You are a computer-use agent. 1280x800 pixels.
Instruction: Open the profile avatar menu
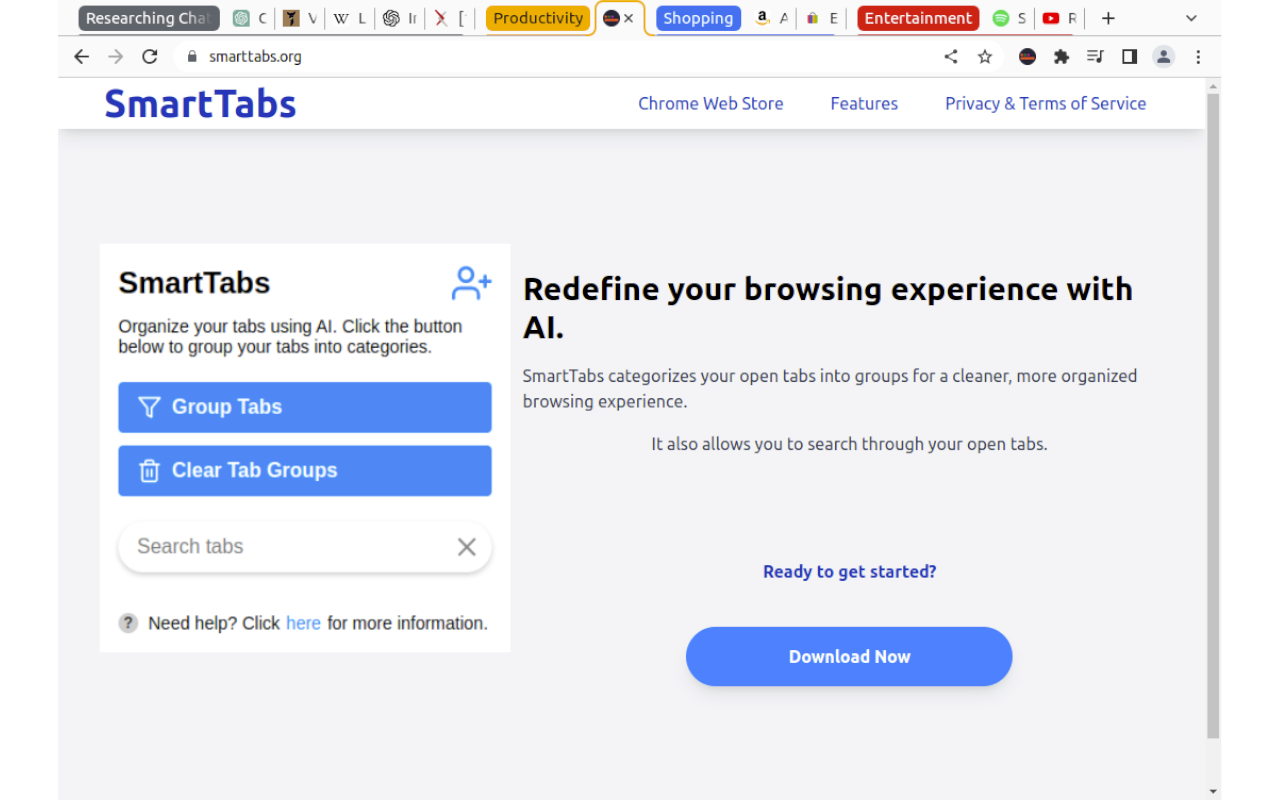(1163, 57)
